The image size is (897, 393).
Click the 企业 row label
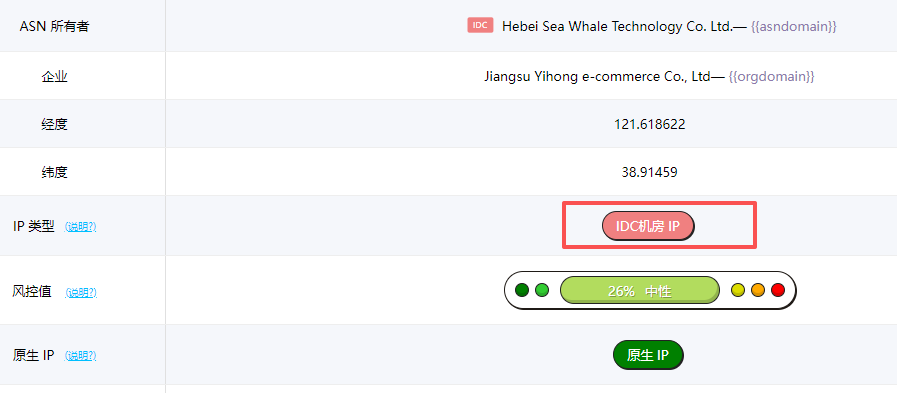pyautogui.click(x=54, y=76)
